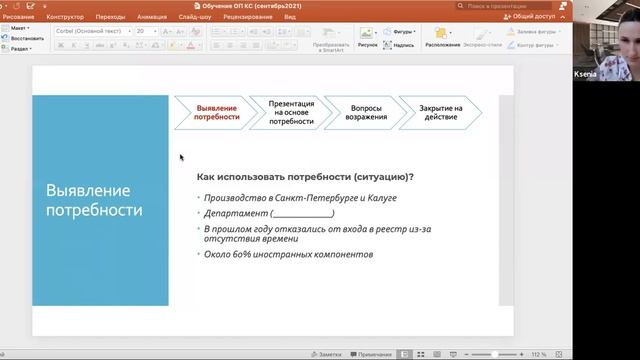This screenshot has height=360, width=640.
Task: Toggle italic К formatting
Action: tap(74, 45)
